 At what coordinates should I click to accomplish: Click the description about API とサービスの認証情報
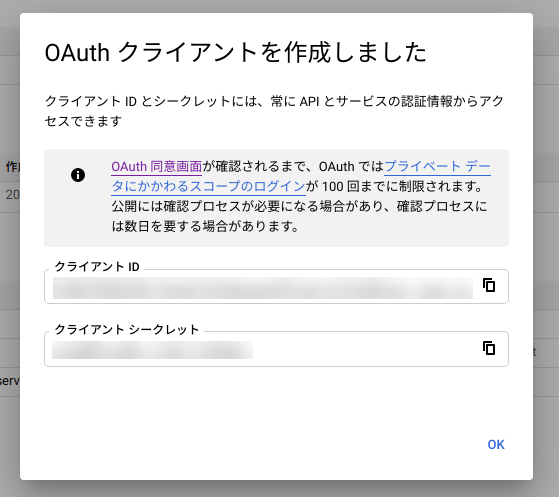274,111
